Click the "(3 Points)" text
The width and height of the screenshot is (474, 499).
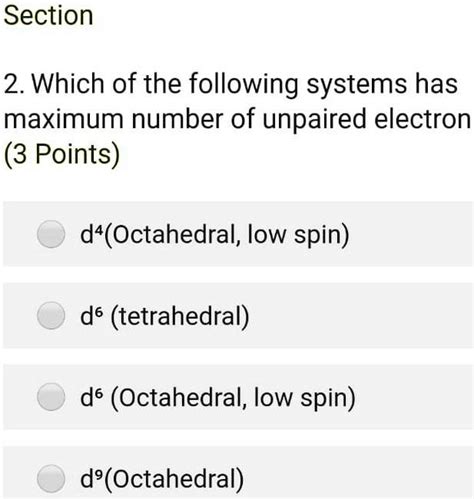[x=62, y=155]
